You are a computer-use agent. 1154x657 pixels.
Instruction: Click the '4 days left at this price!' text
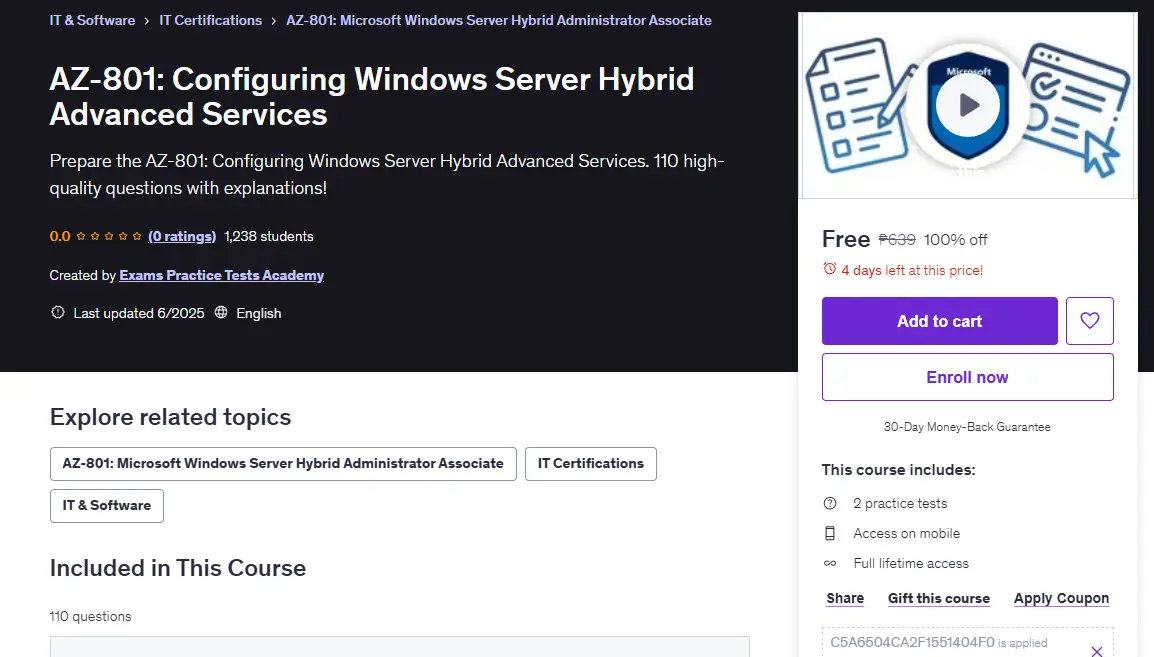[x=912, y=270]
